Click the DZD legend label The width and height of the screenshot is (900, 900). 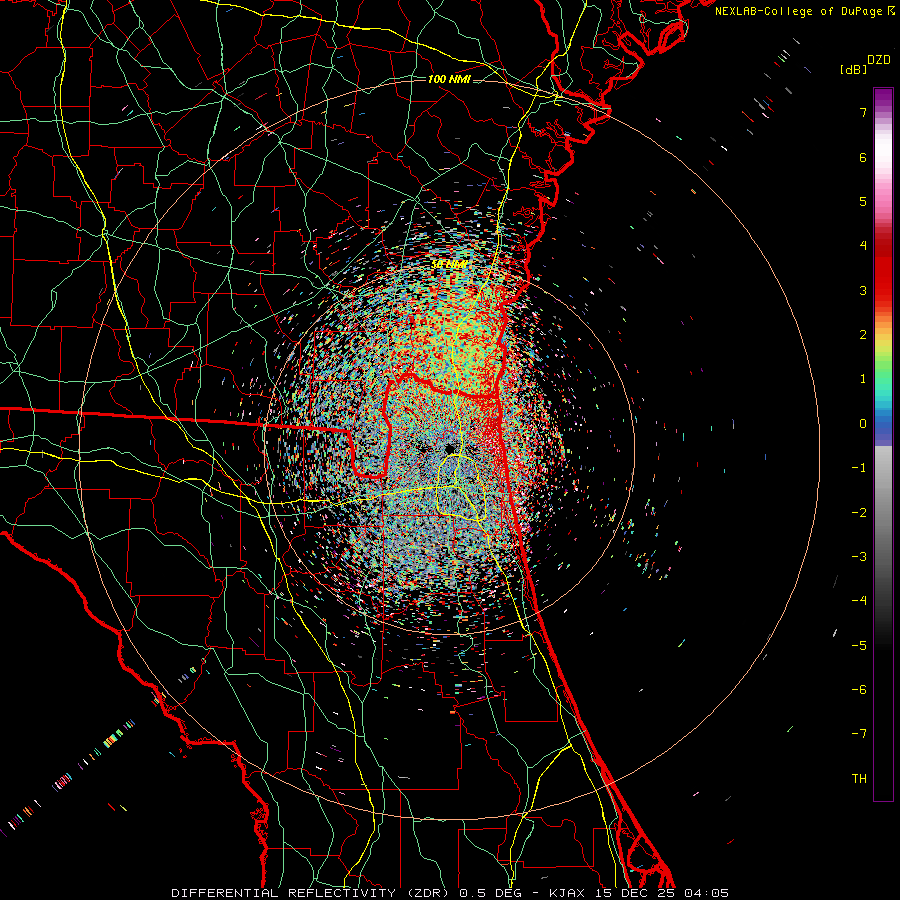879,60
